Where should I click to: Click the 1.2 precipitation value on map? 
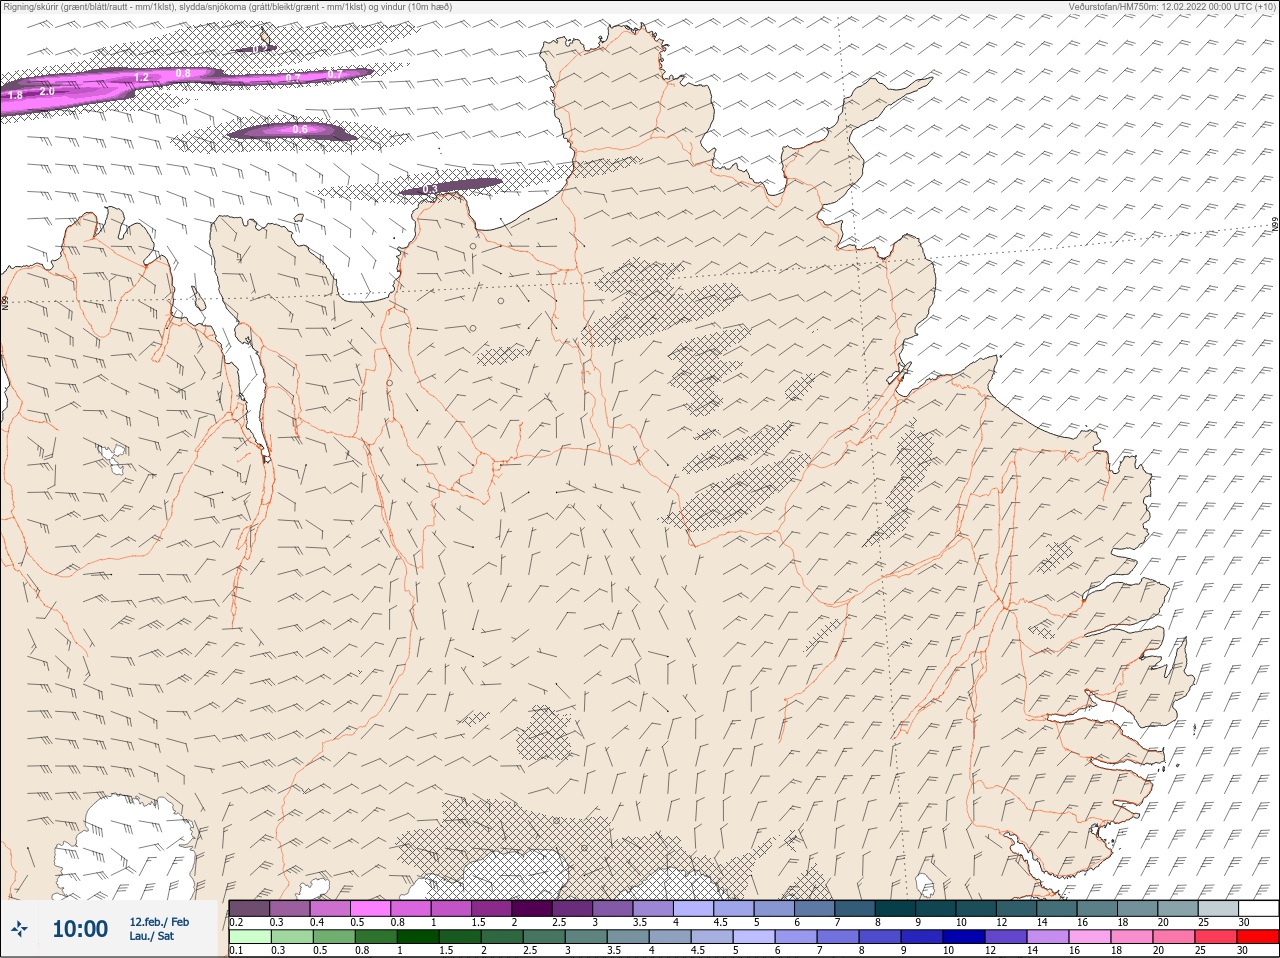(x=141, y=77)
